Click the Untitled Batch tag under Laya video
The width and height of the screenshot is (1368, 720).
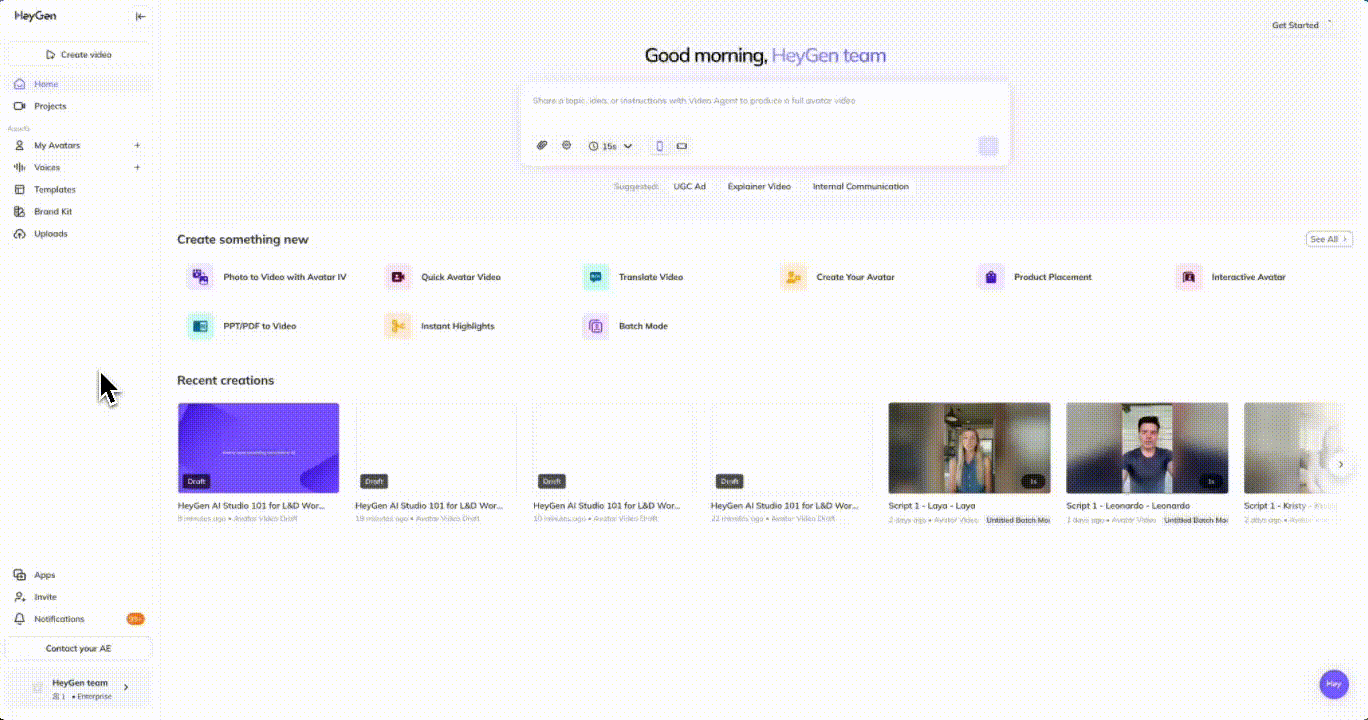click(x=1017, y=520)
